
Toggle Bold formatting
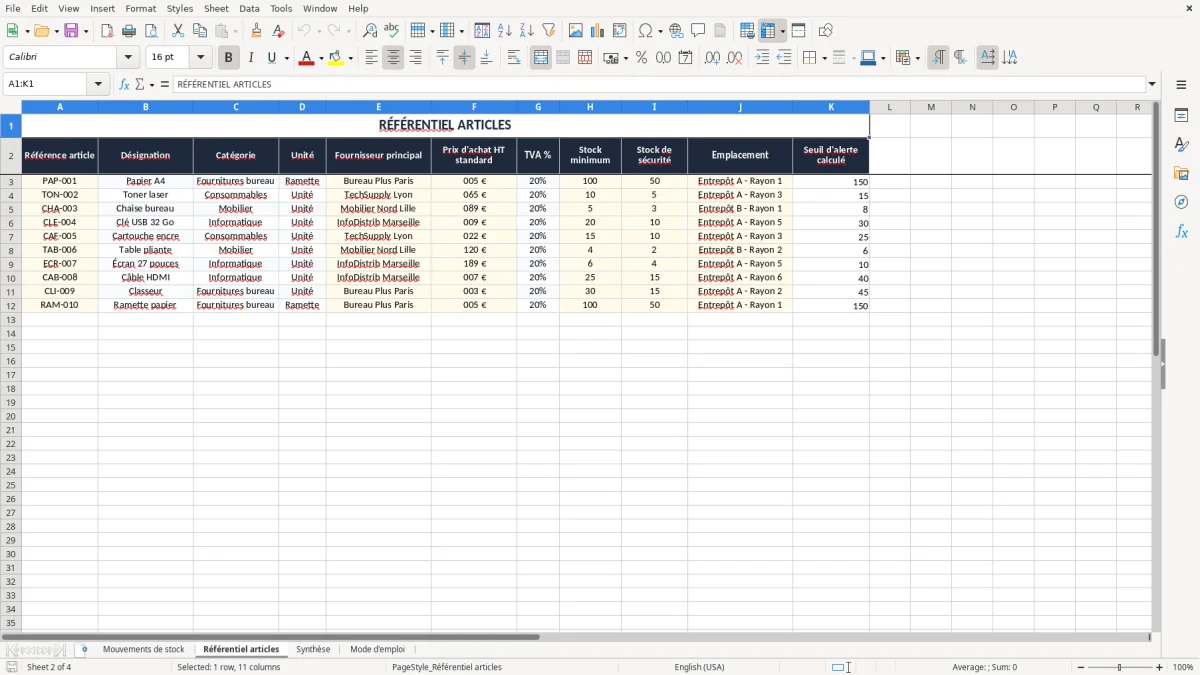pos(229,58)
